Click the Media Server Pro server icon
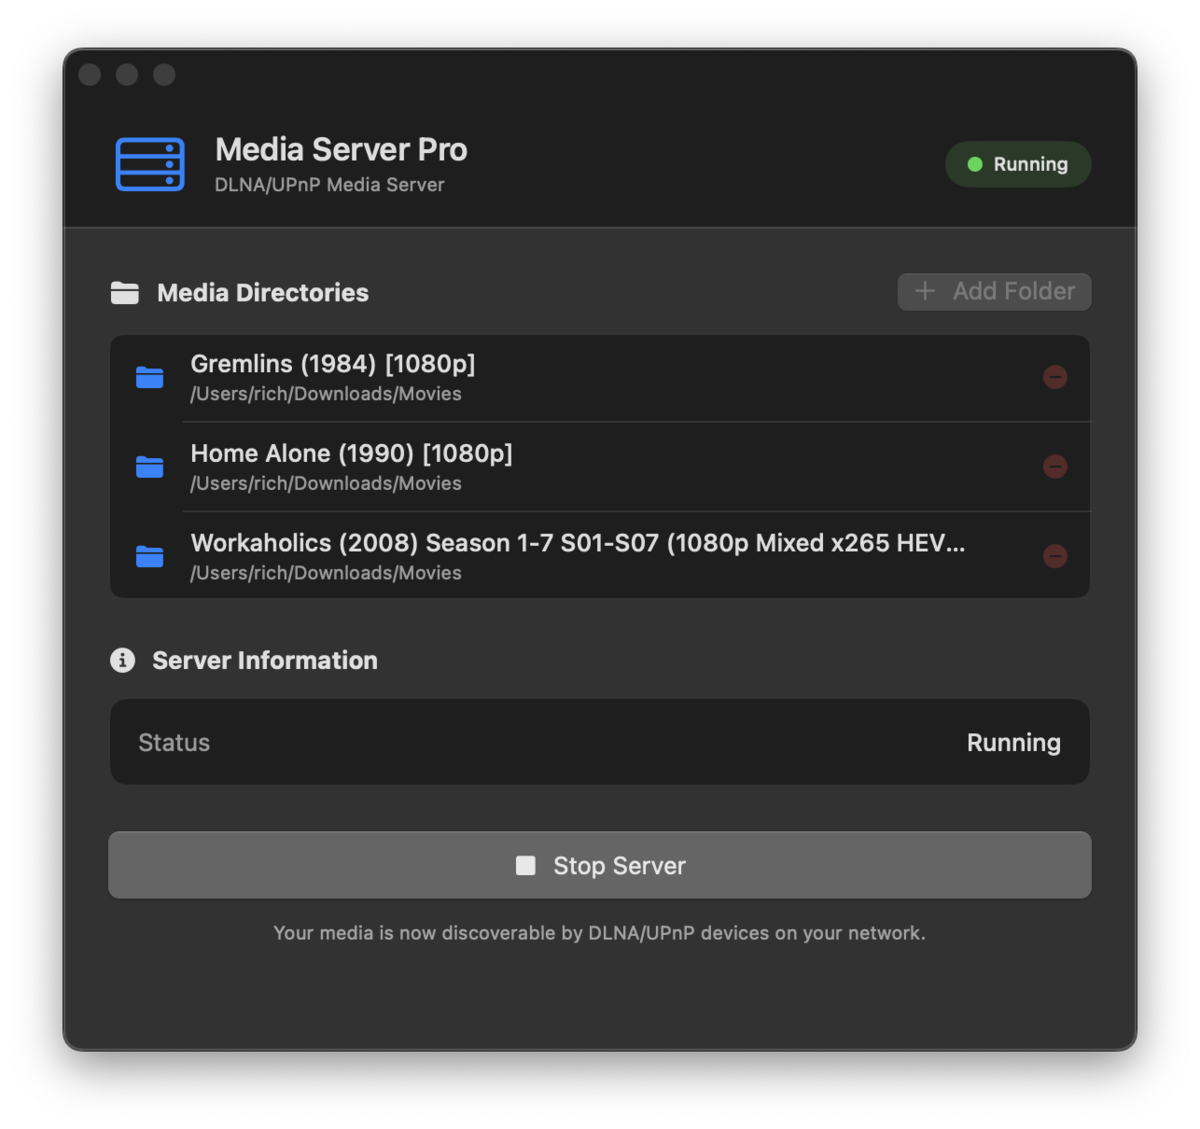1200x1129 pixels. 149,164
